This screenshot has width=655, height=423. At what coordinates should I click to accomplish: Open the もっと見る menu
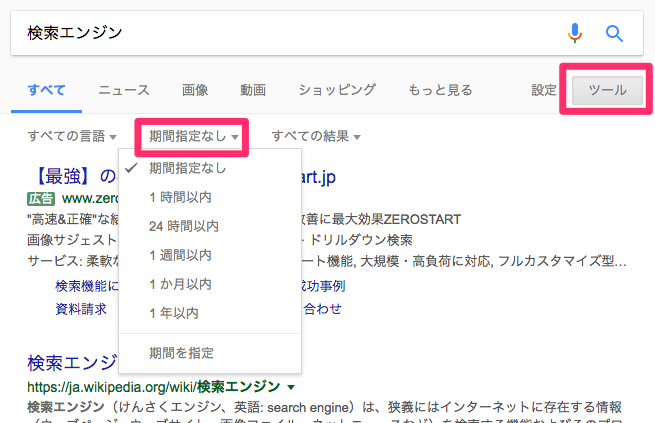click(440, 90)
